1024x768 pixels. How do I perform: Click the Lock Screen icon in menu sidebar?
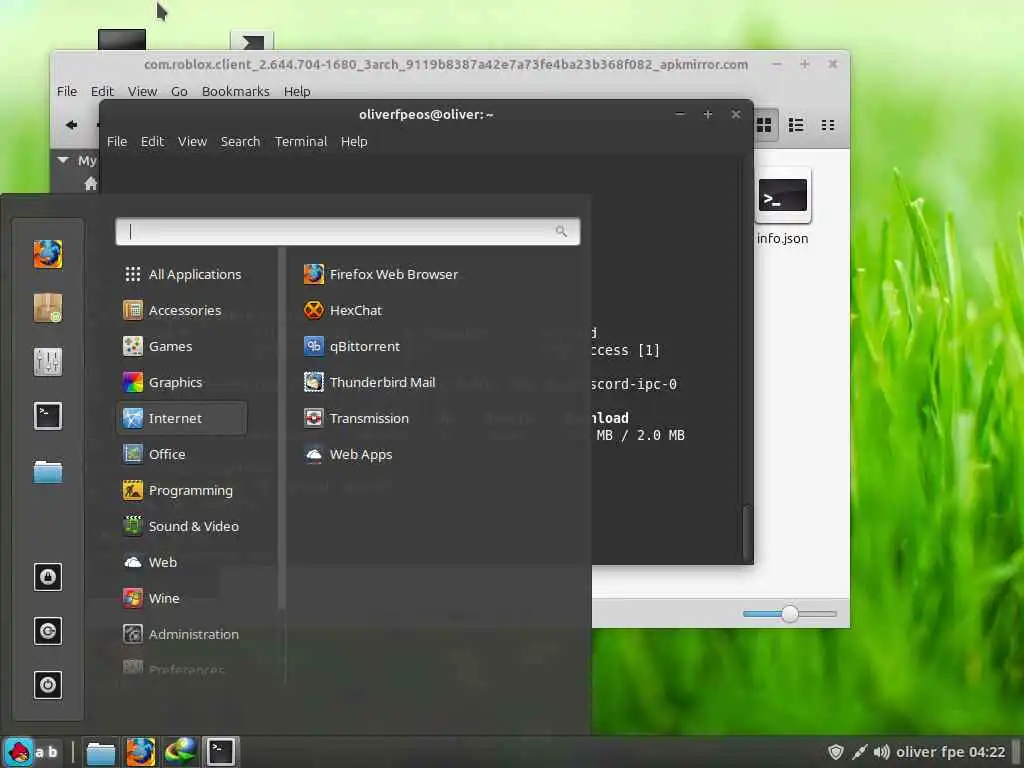[48, 577]
